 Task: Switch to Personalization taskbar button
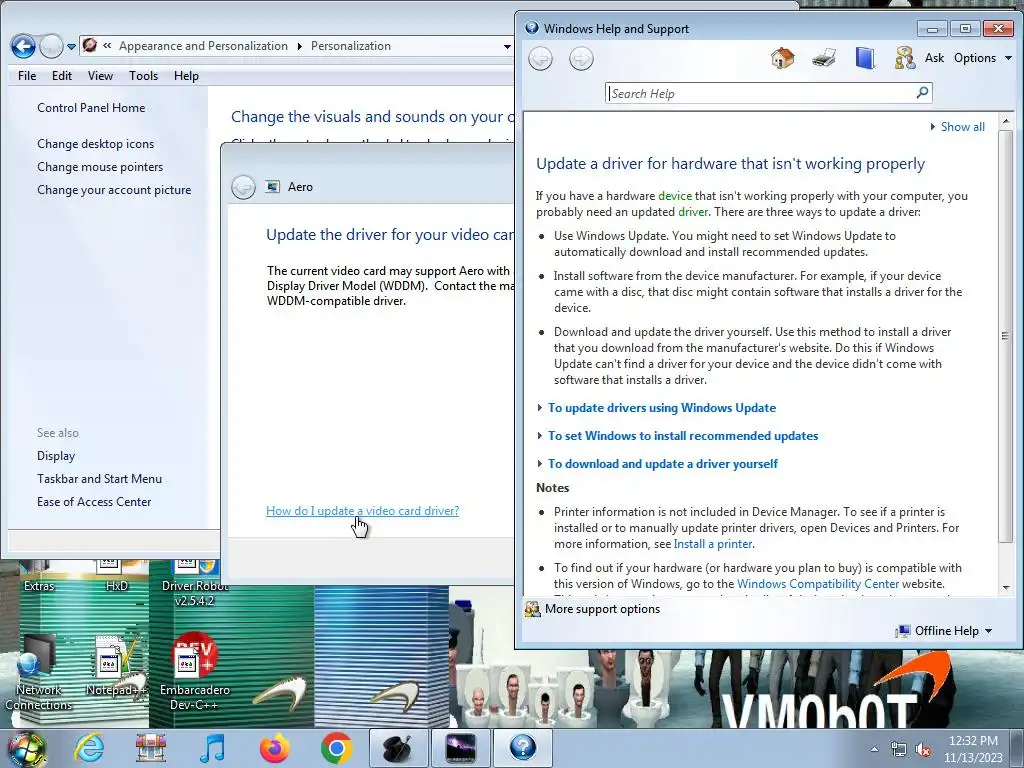click(x=461, y=748)
